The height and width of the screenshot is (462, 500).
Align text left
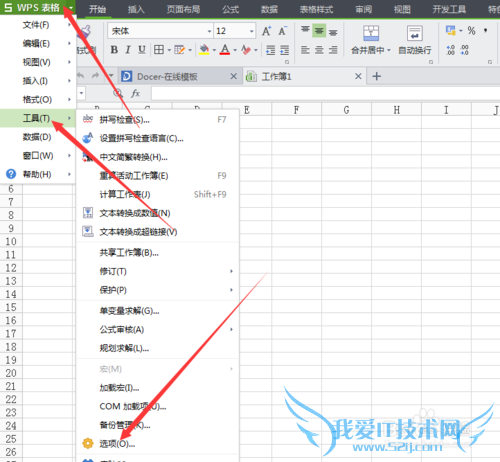click(305, 50)
